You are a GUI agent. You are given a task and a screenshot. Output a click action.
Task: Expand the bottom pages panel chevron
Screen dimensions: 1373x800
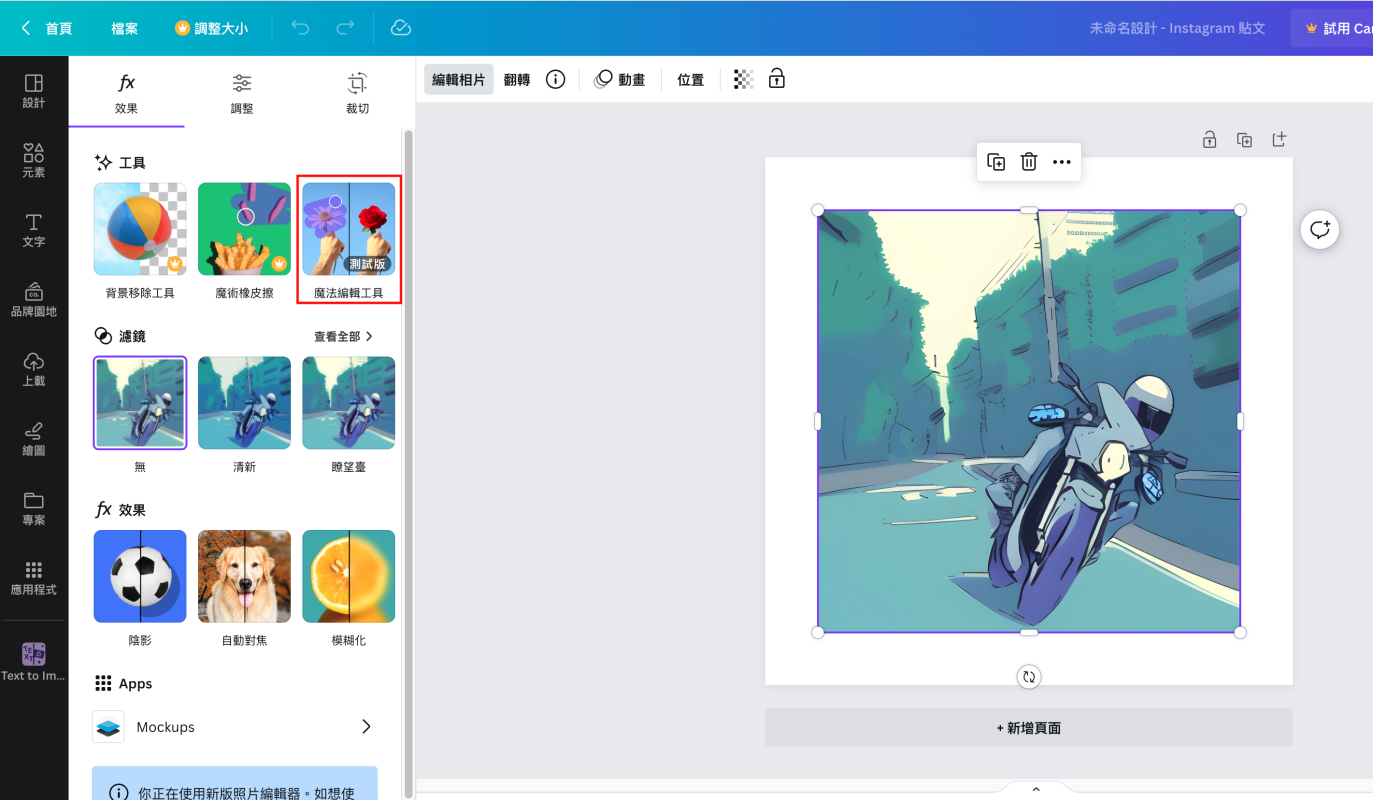point(1036,790)
